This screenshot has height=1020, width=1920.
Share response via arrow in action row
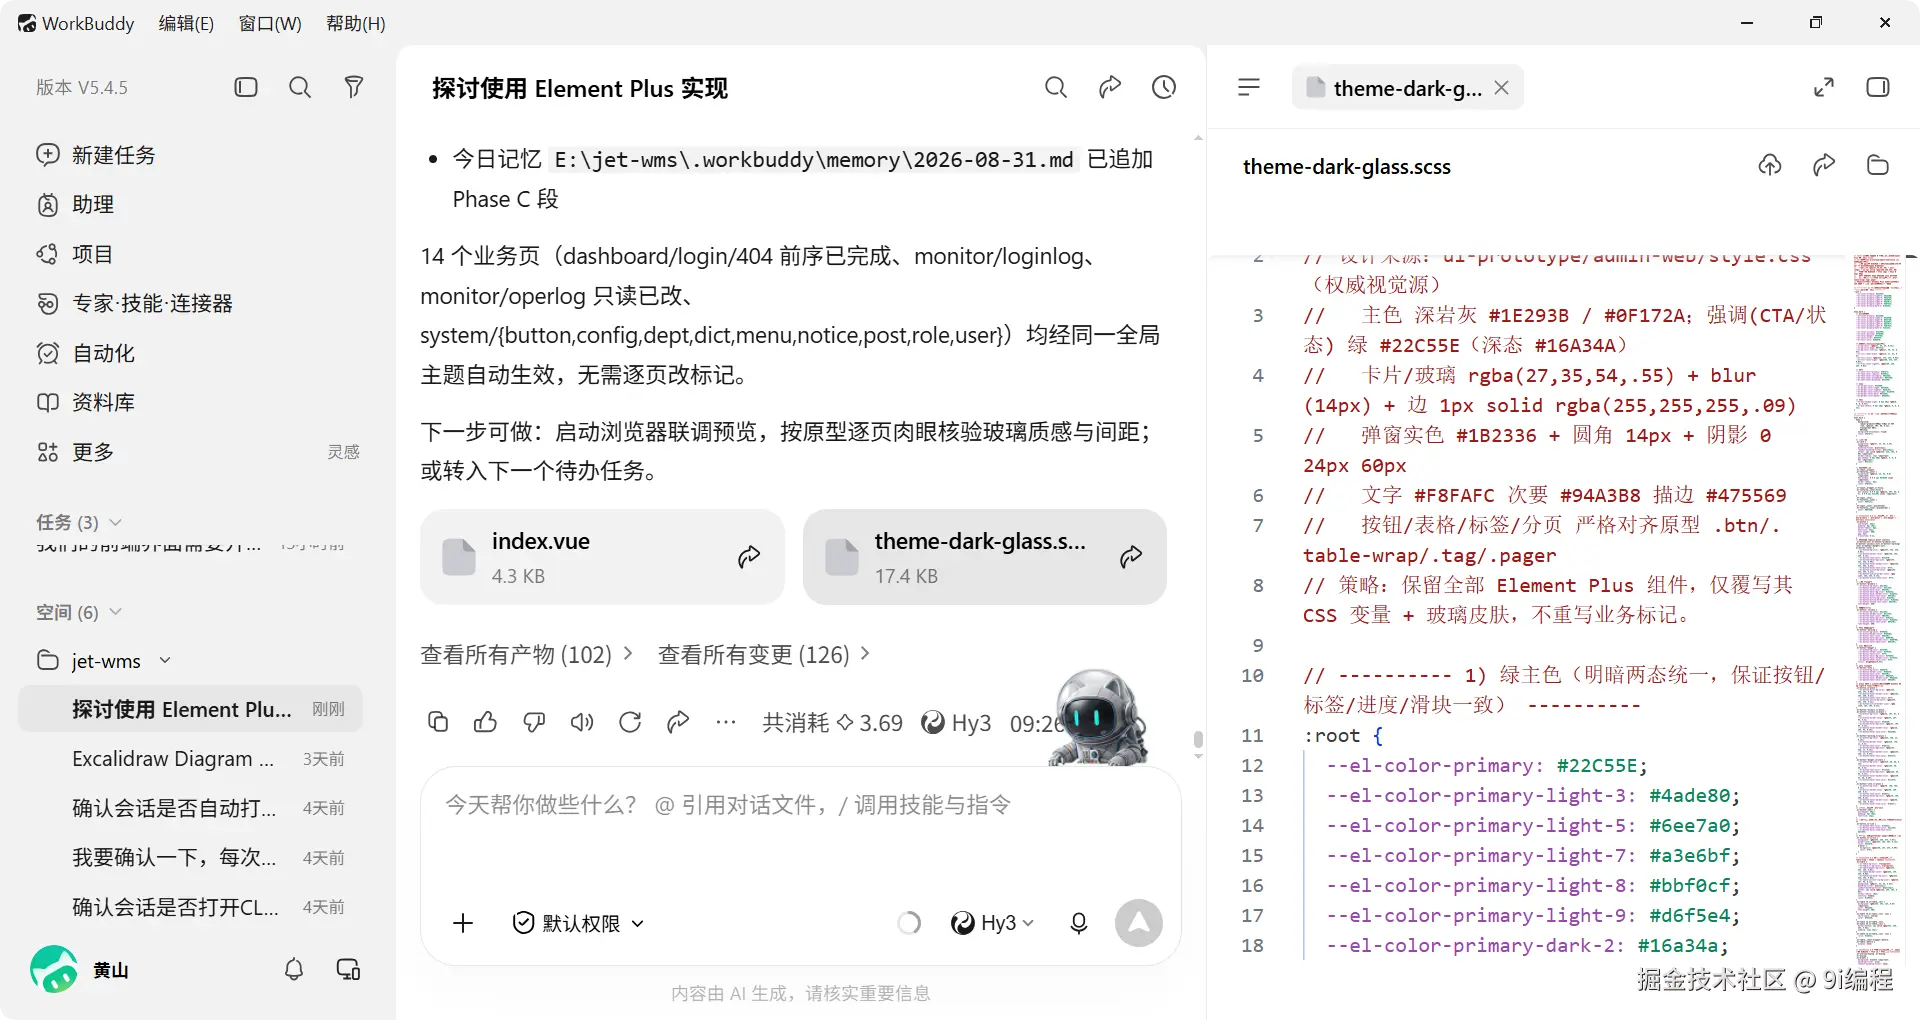click(678, 722)
